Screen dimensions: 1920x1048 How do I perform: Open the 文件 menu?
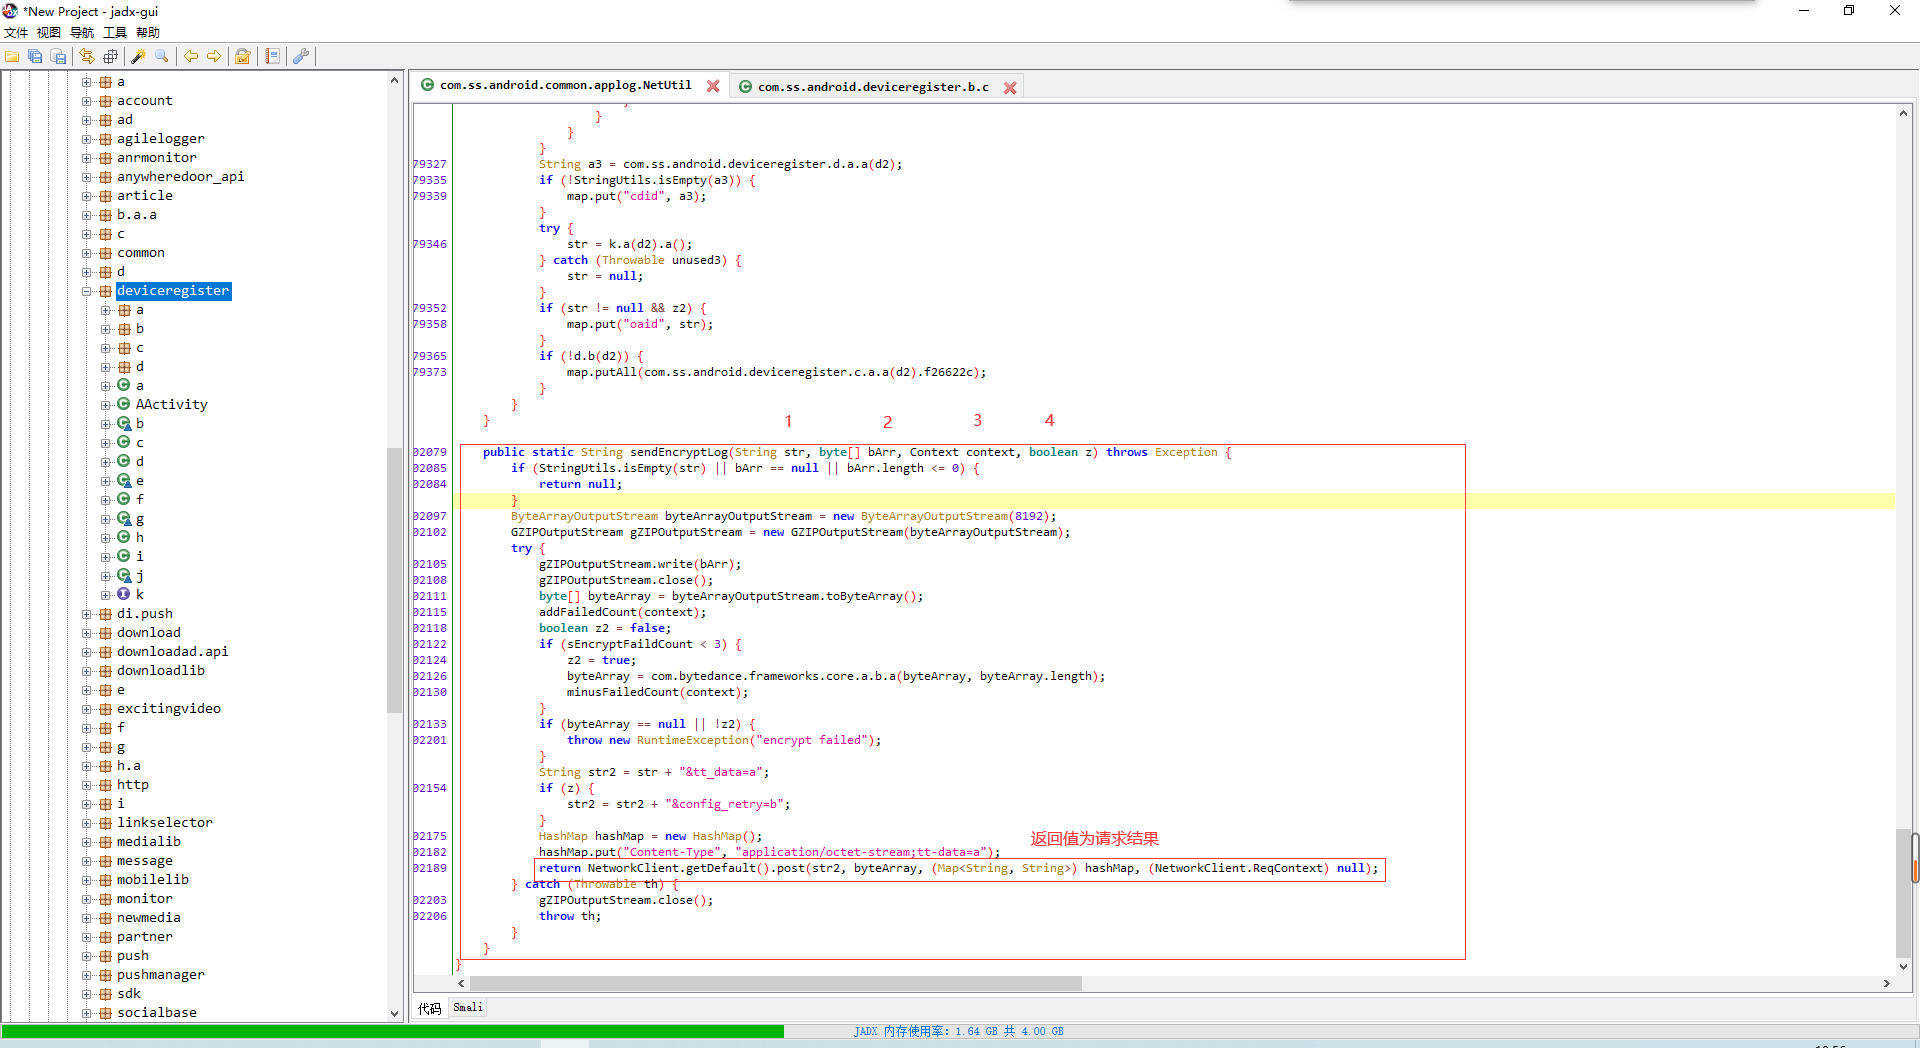click(x=16, y=33)
